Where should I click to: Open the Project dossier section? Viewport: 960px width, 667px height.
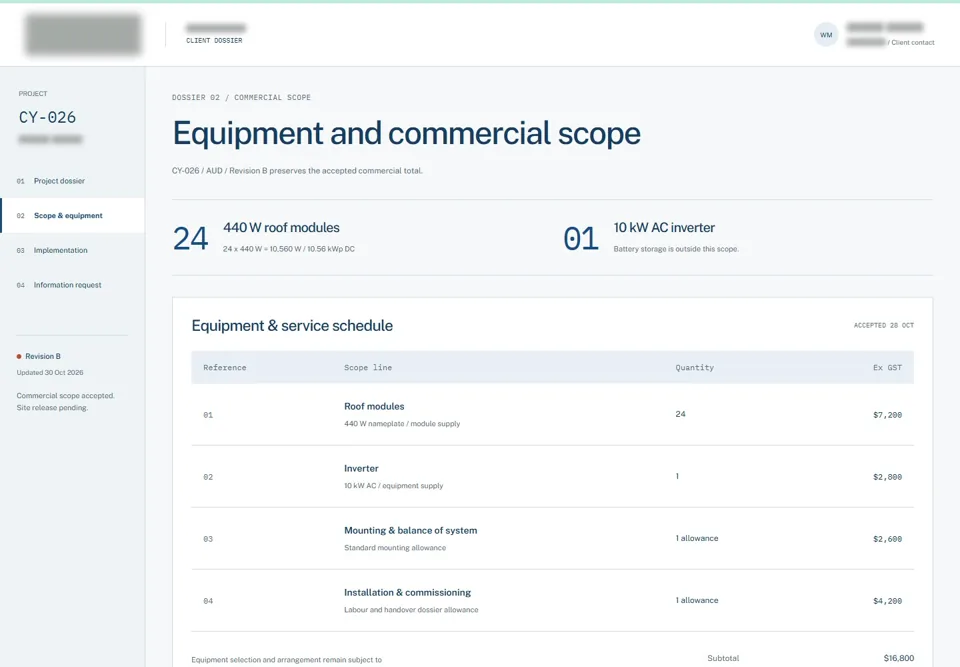[59, 181]
